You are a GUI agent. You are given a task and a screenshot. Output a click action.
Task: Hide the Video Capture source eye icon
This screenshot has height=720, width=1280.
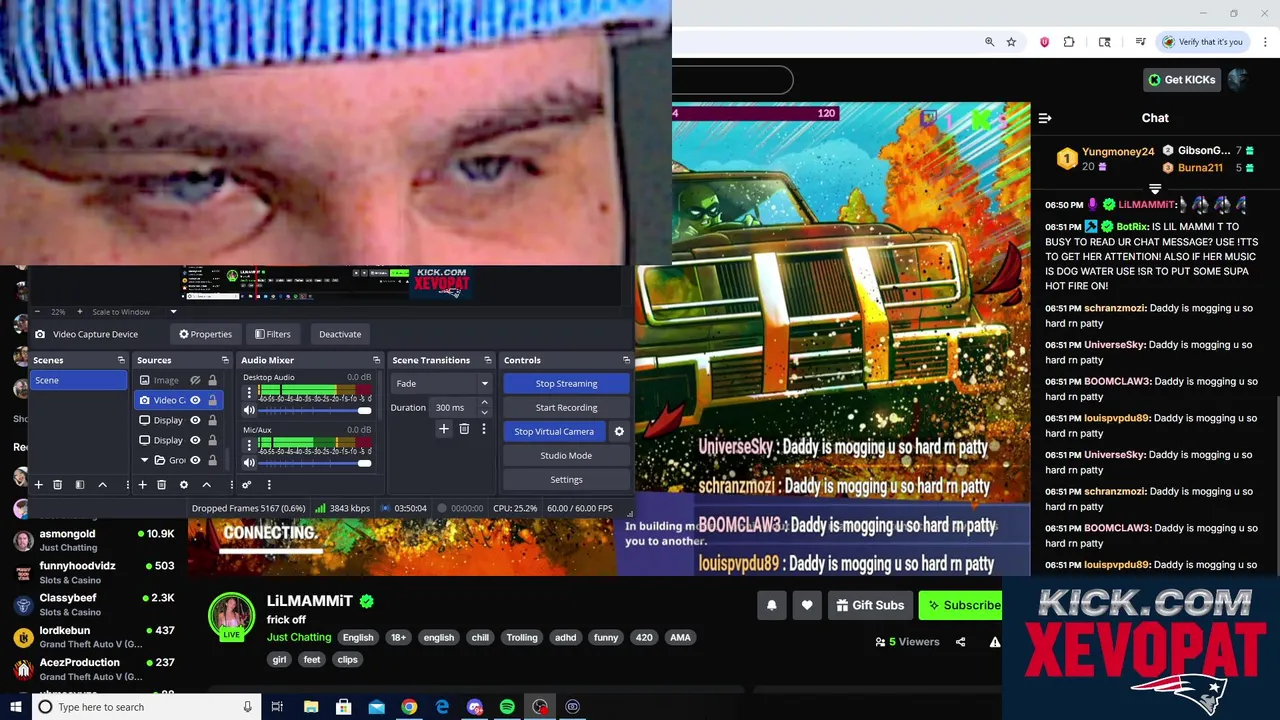(195, 400)
